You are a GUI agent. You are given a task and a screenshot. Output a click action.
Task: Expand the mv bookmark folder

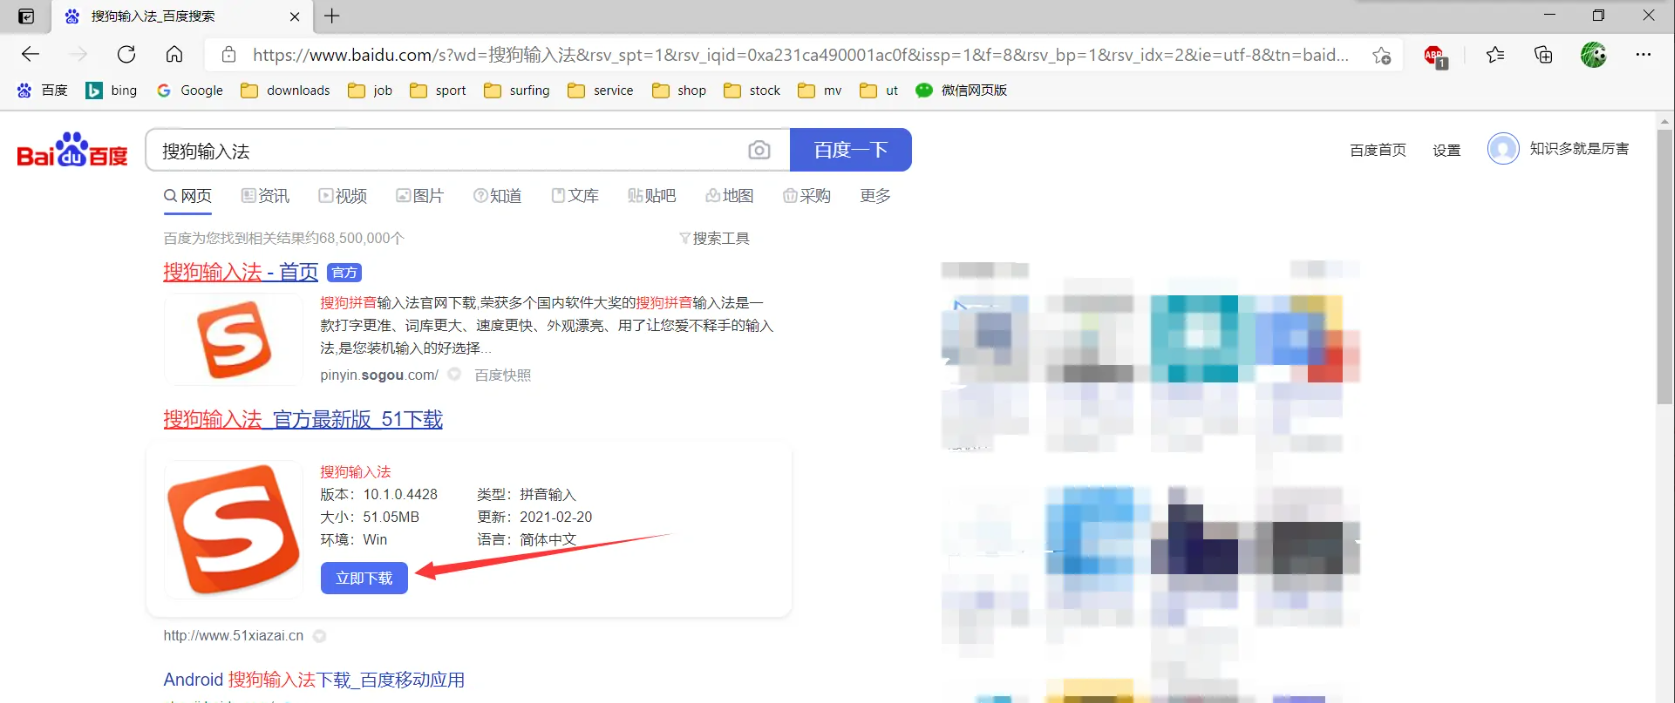coord(820,90)
